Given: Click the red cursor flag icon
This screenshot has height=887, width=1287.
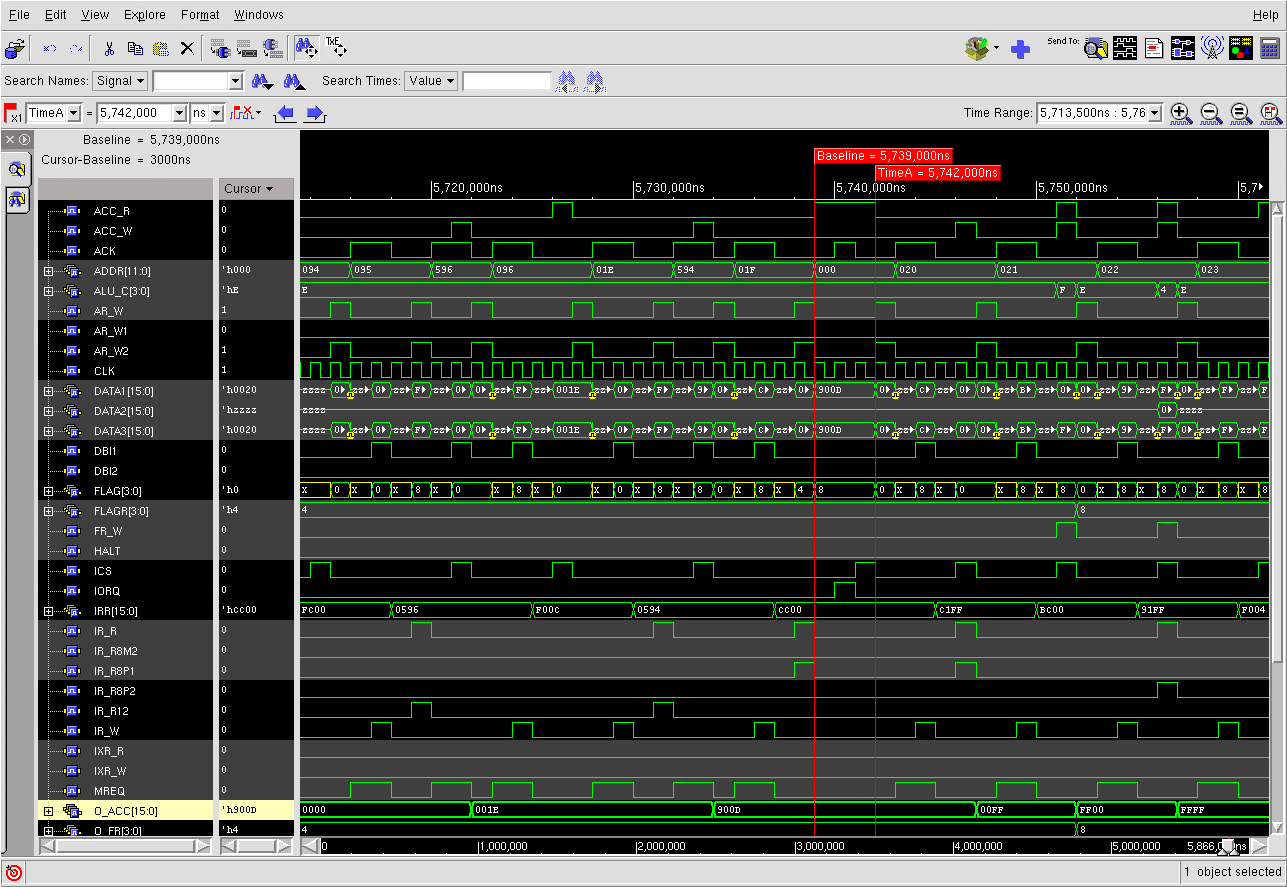Looking at the screenshot, I should click(13, 113).
